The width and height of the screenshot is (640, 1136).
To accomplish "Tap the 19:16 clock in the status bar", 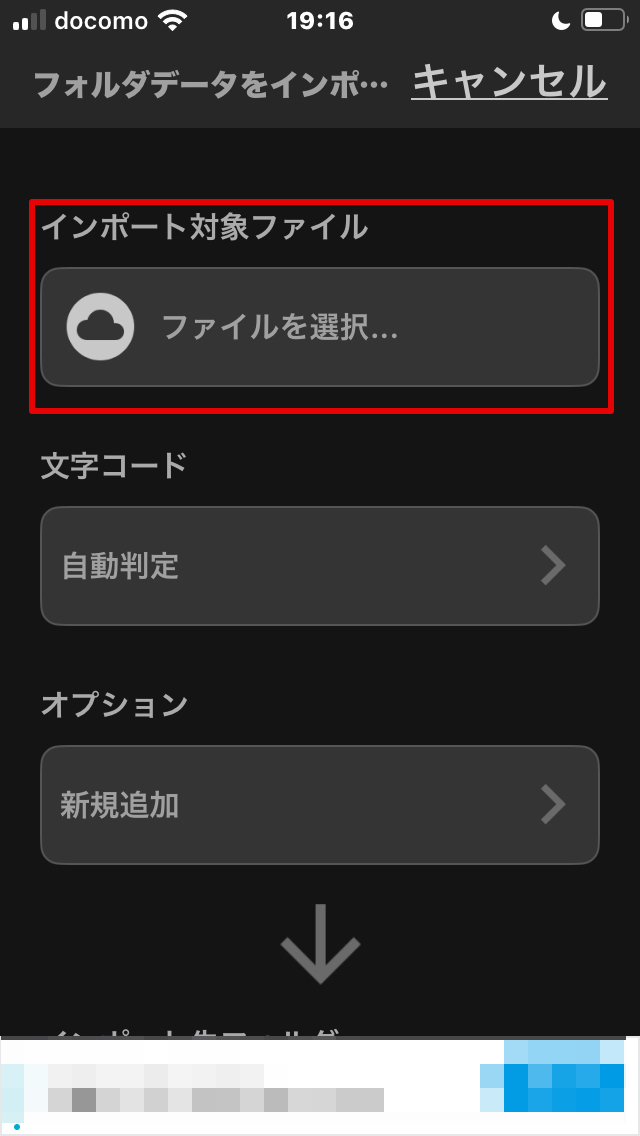I will 320,21.
